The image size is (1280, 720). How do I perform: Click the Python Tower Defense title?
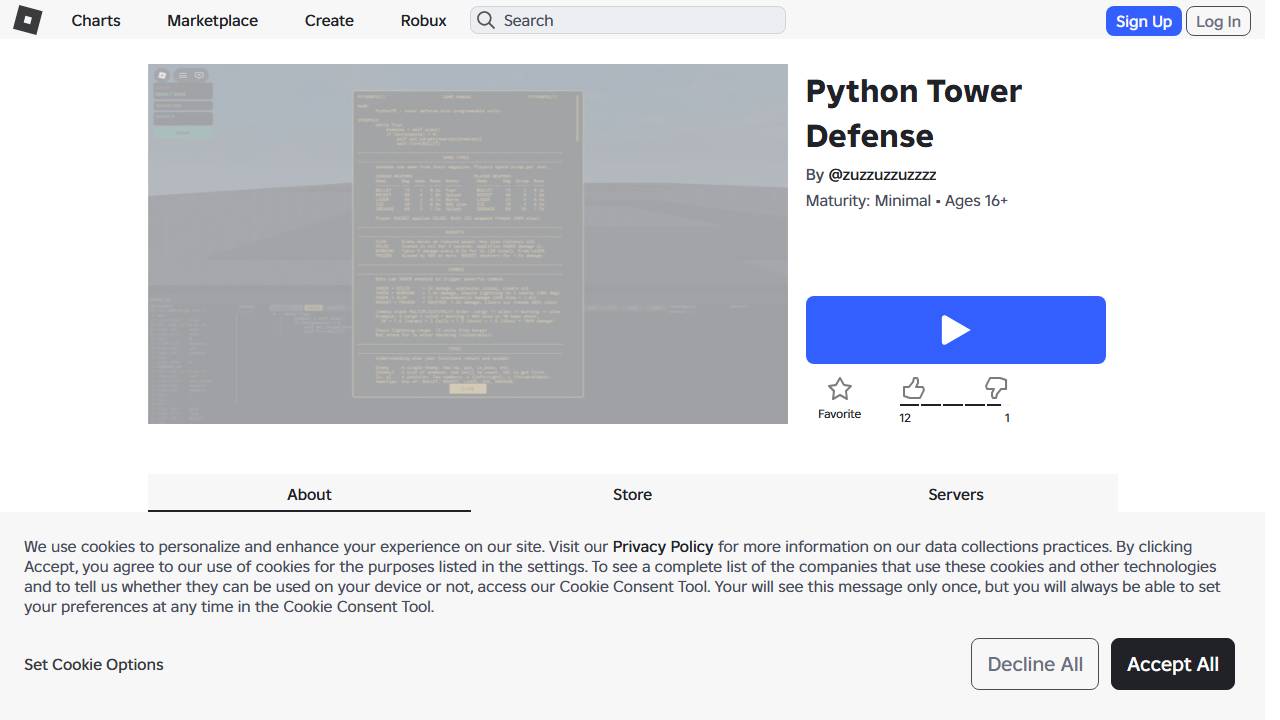[x=914, y=113]
